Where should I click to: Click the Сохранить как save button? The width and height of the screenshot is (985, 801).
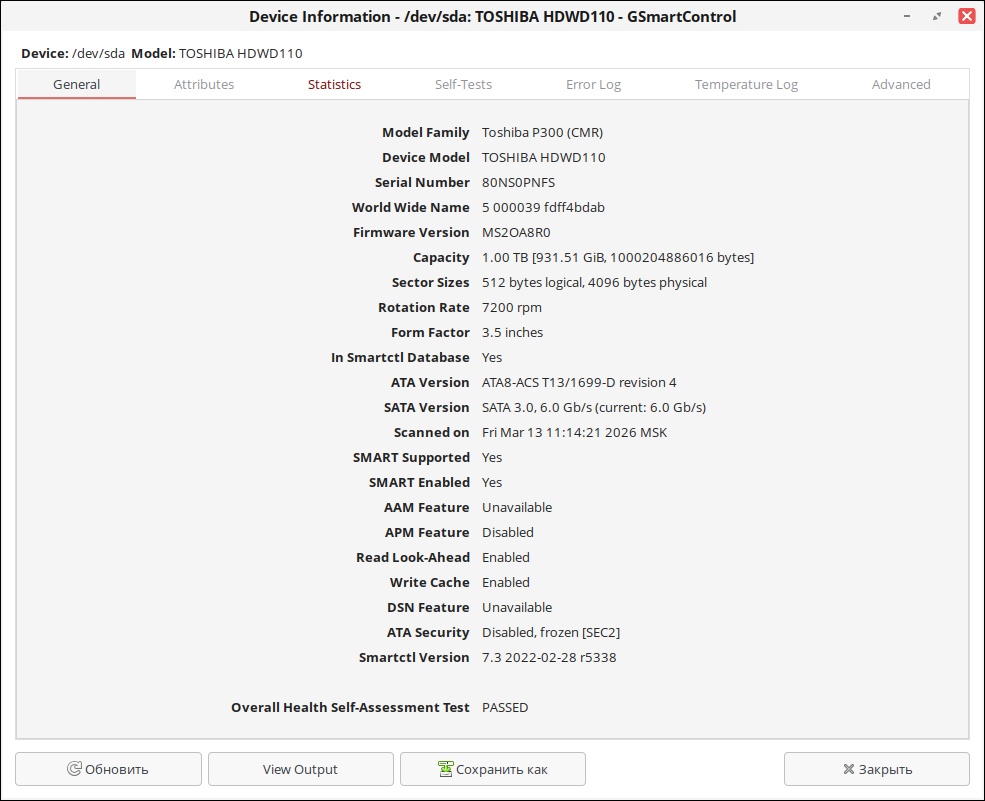tap(493, 769)
